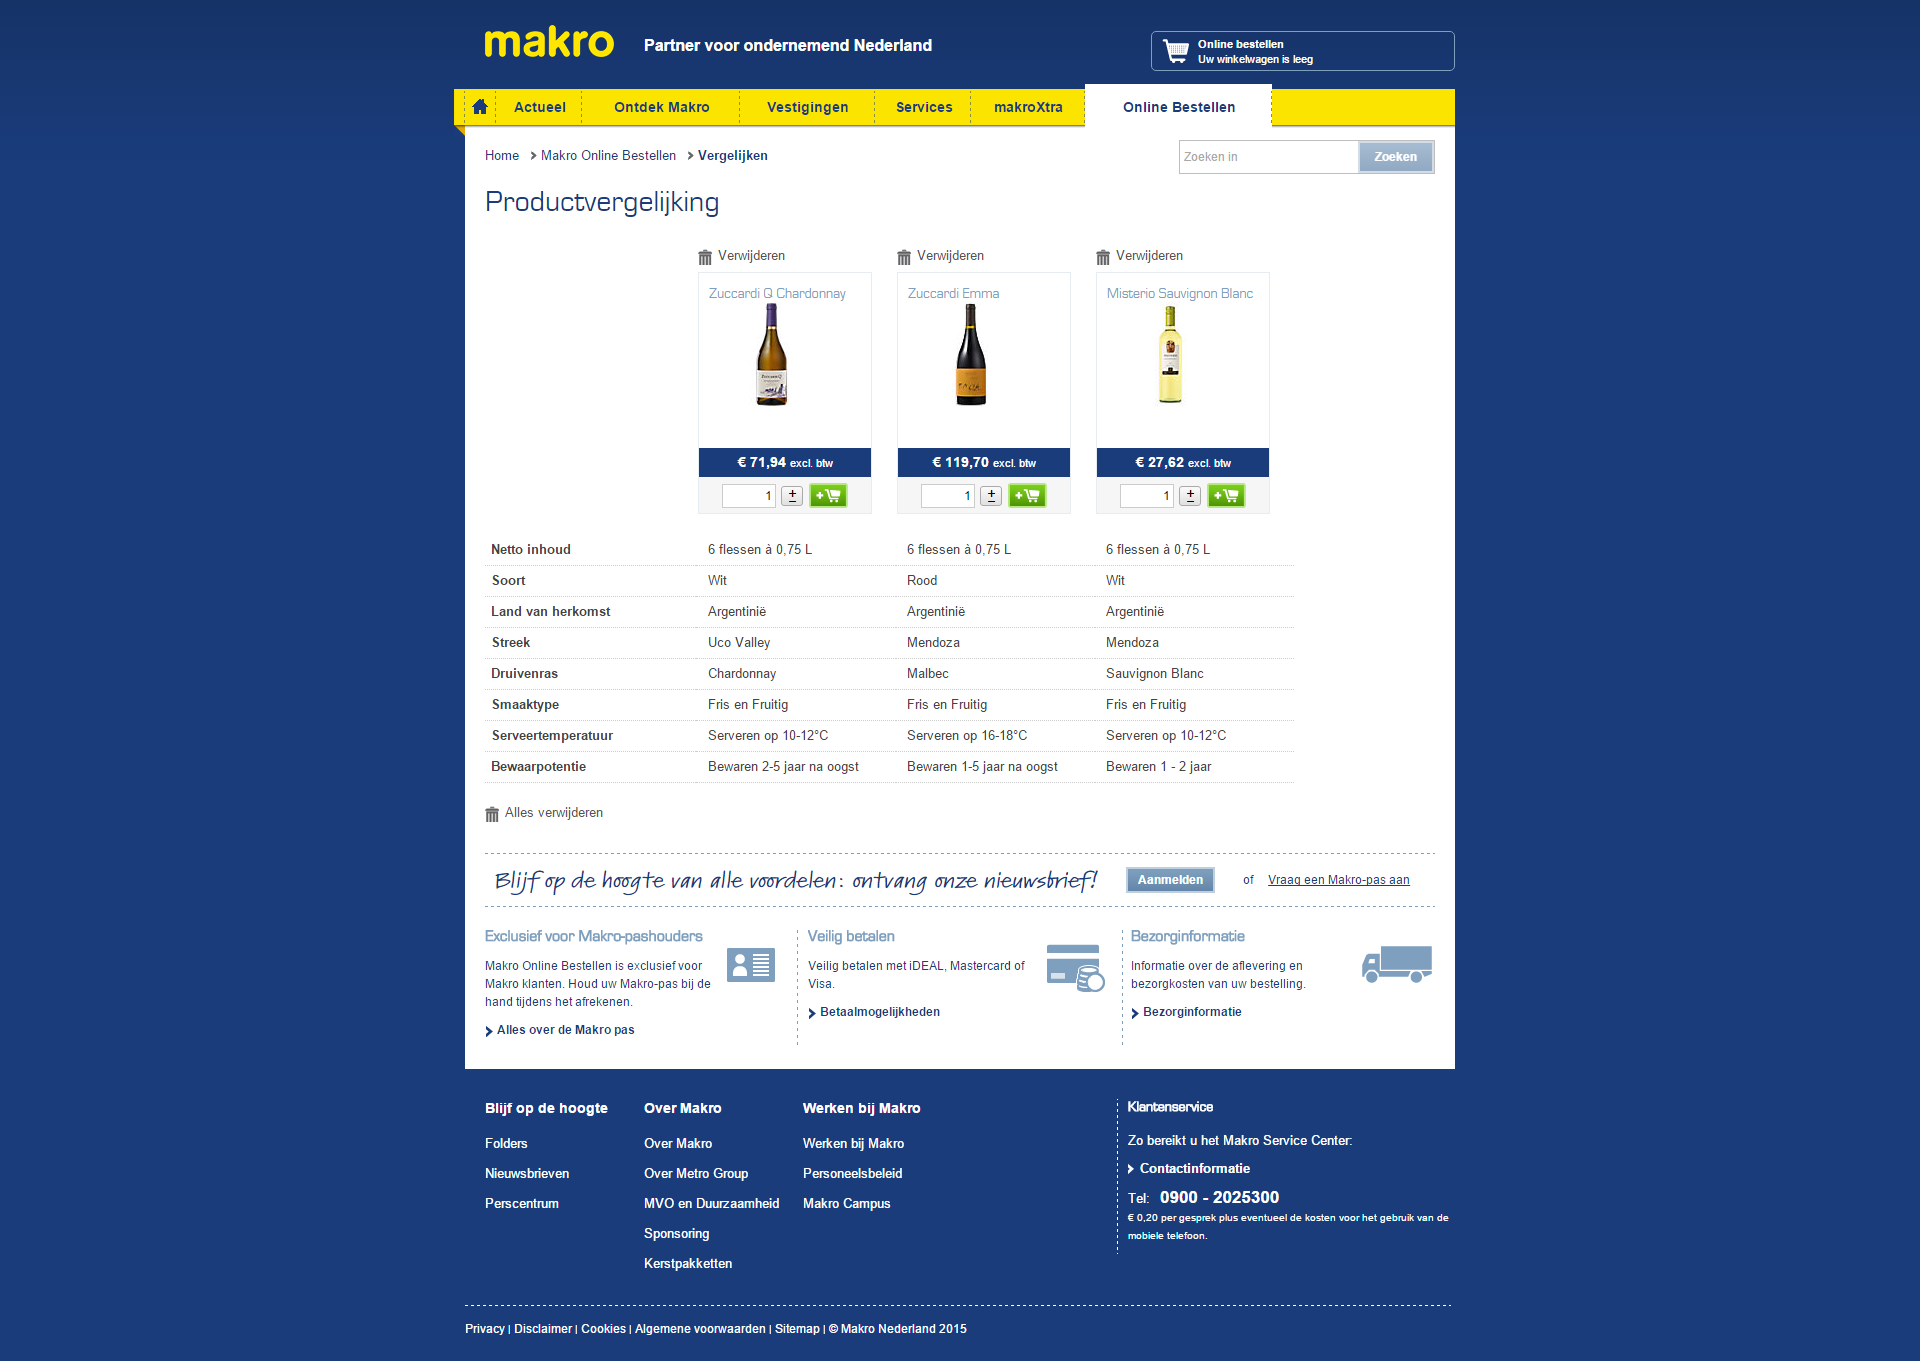This screenshot has height=1362, width=1920.
Task: Open Zuccardi Emma bottle image
Action: 970,355
